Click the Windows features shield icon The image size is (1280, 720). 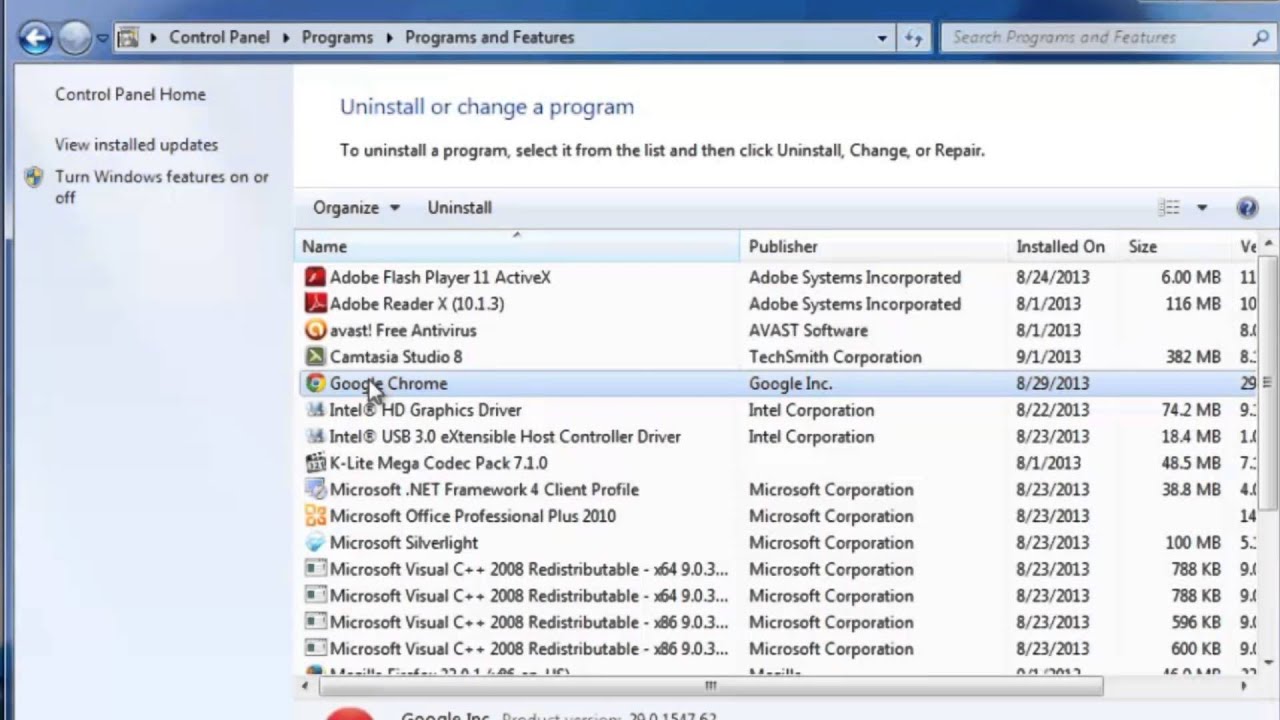click(35, 178)
